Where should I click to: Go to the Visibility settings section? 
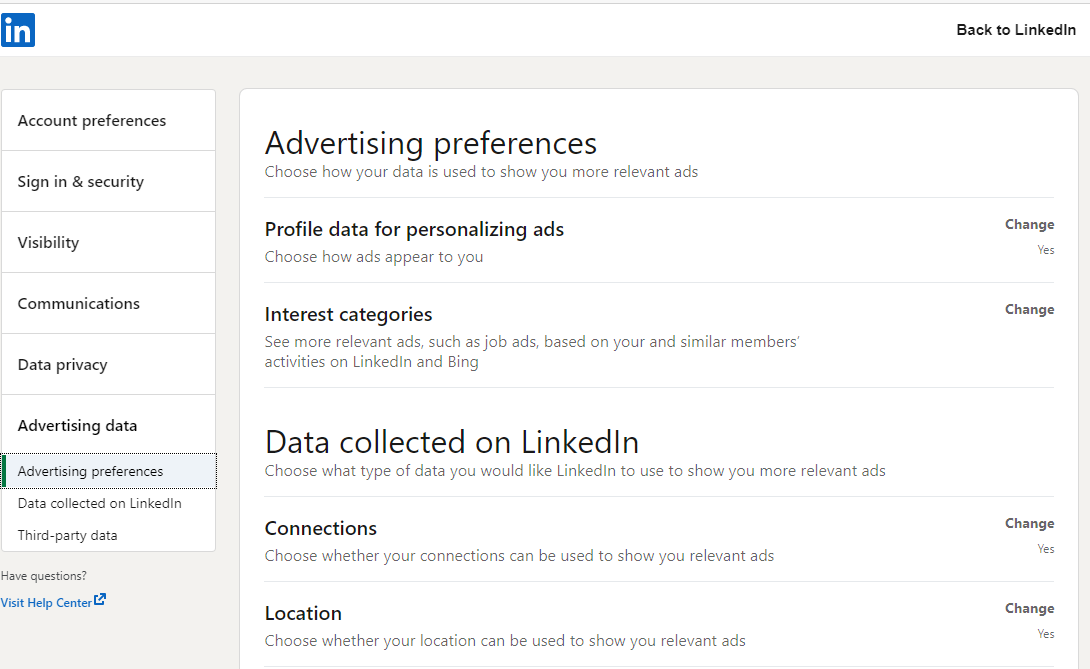[48, 242]
